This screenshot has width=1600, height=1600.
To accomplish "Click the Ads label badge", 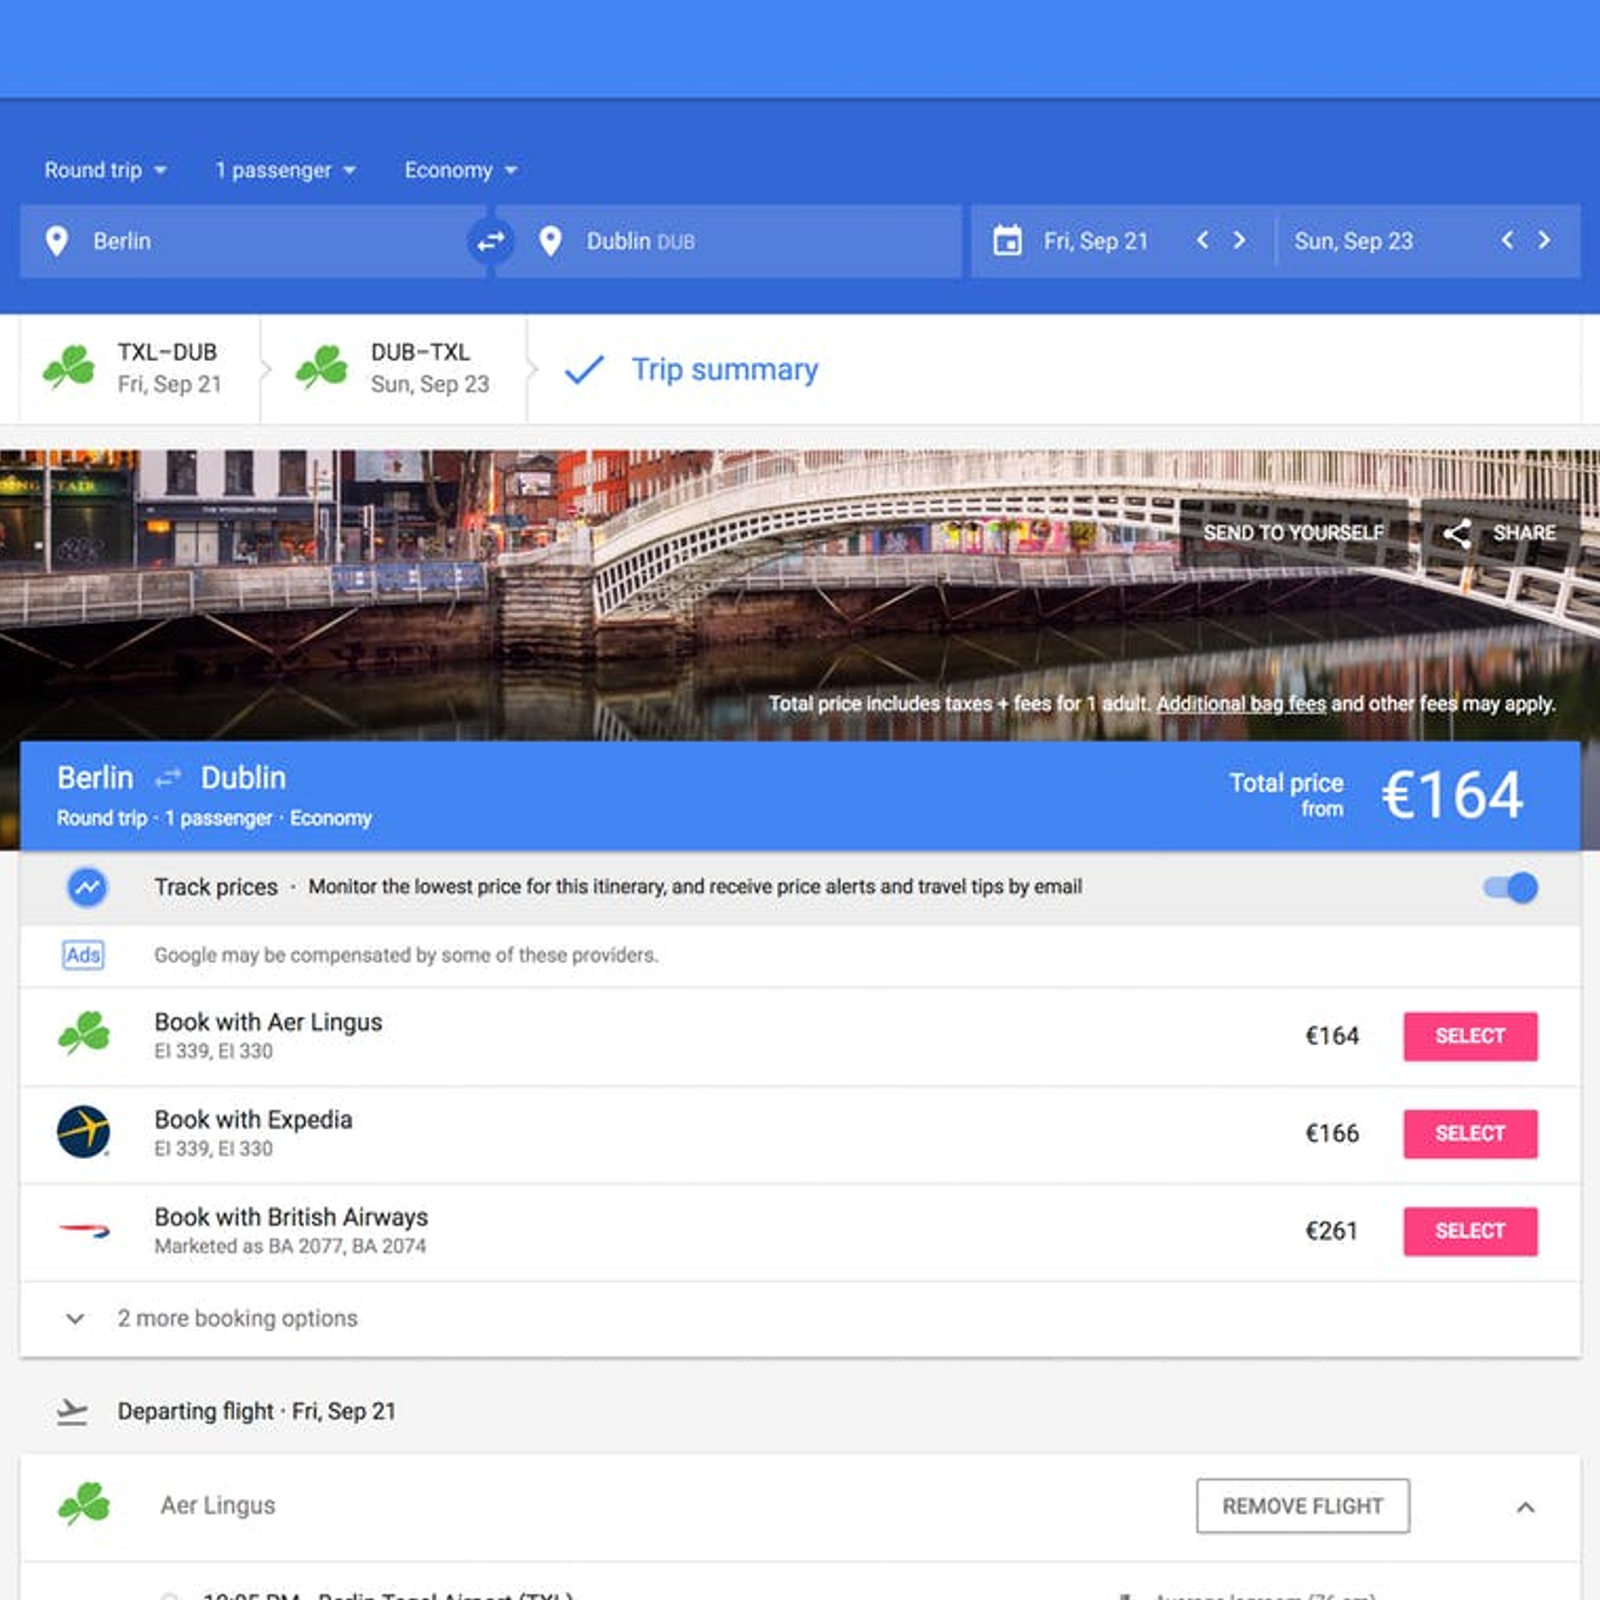I will click(83, 955).
